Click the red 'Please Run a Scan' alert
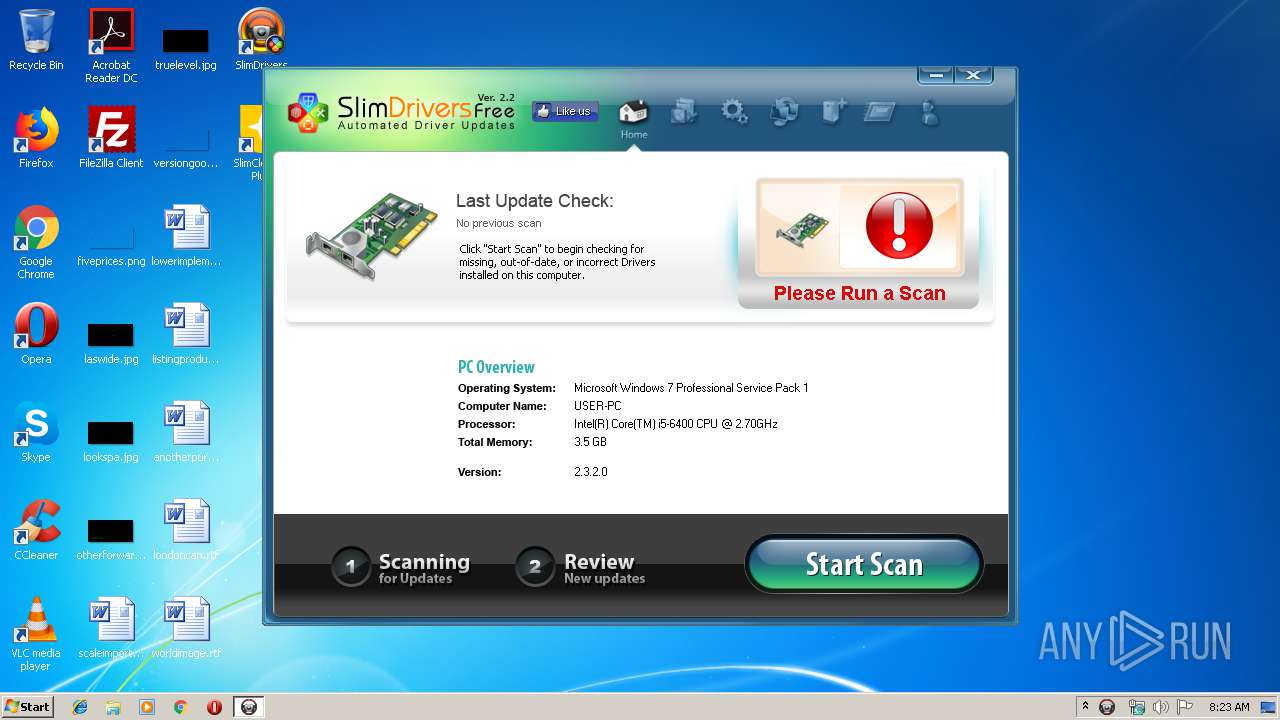The image size is (1280, 720). tap(859, 243)
